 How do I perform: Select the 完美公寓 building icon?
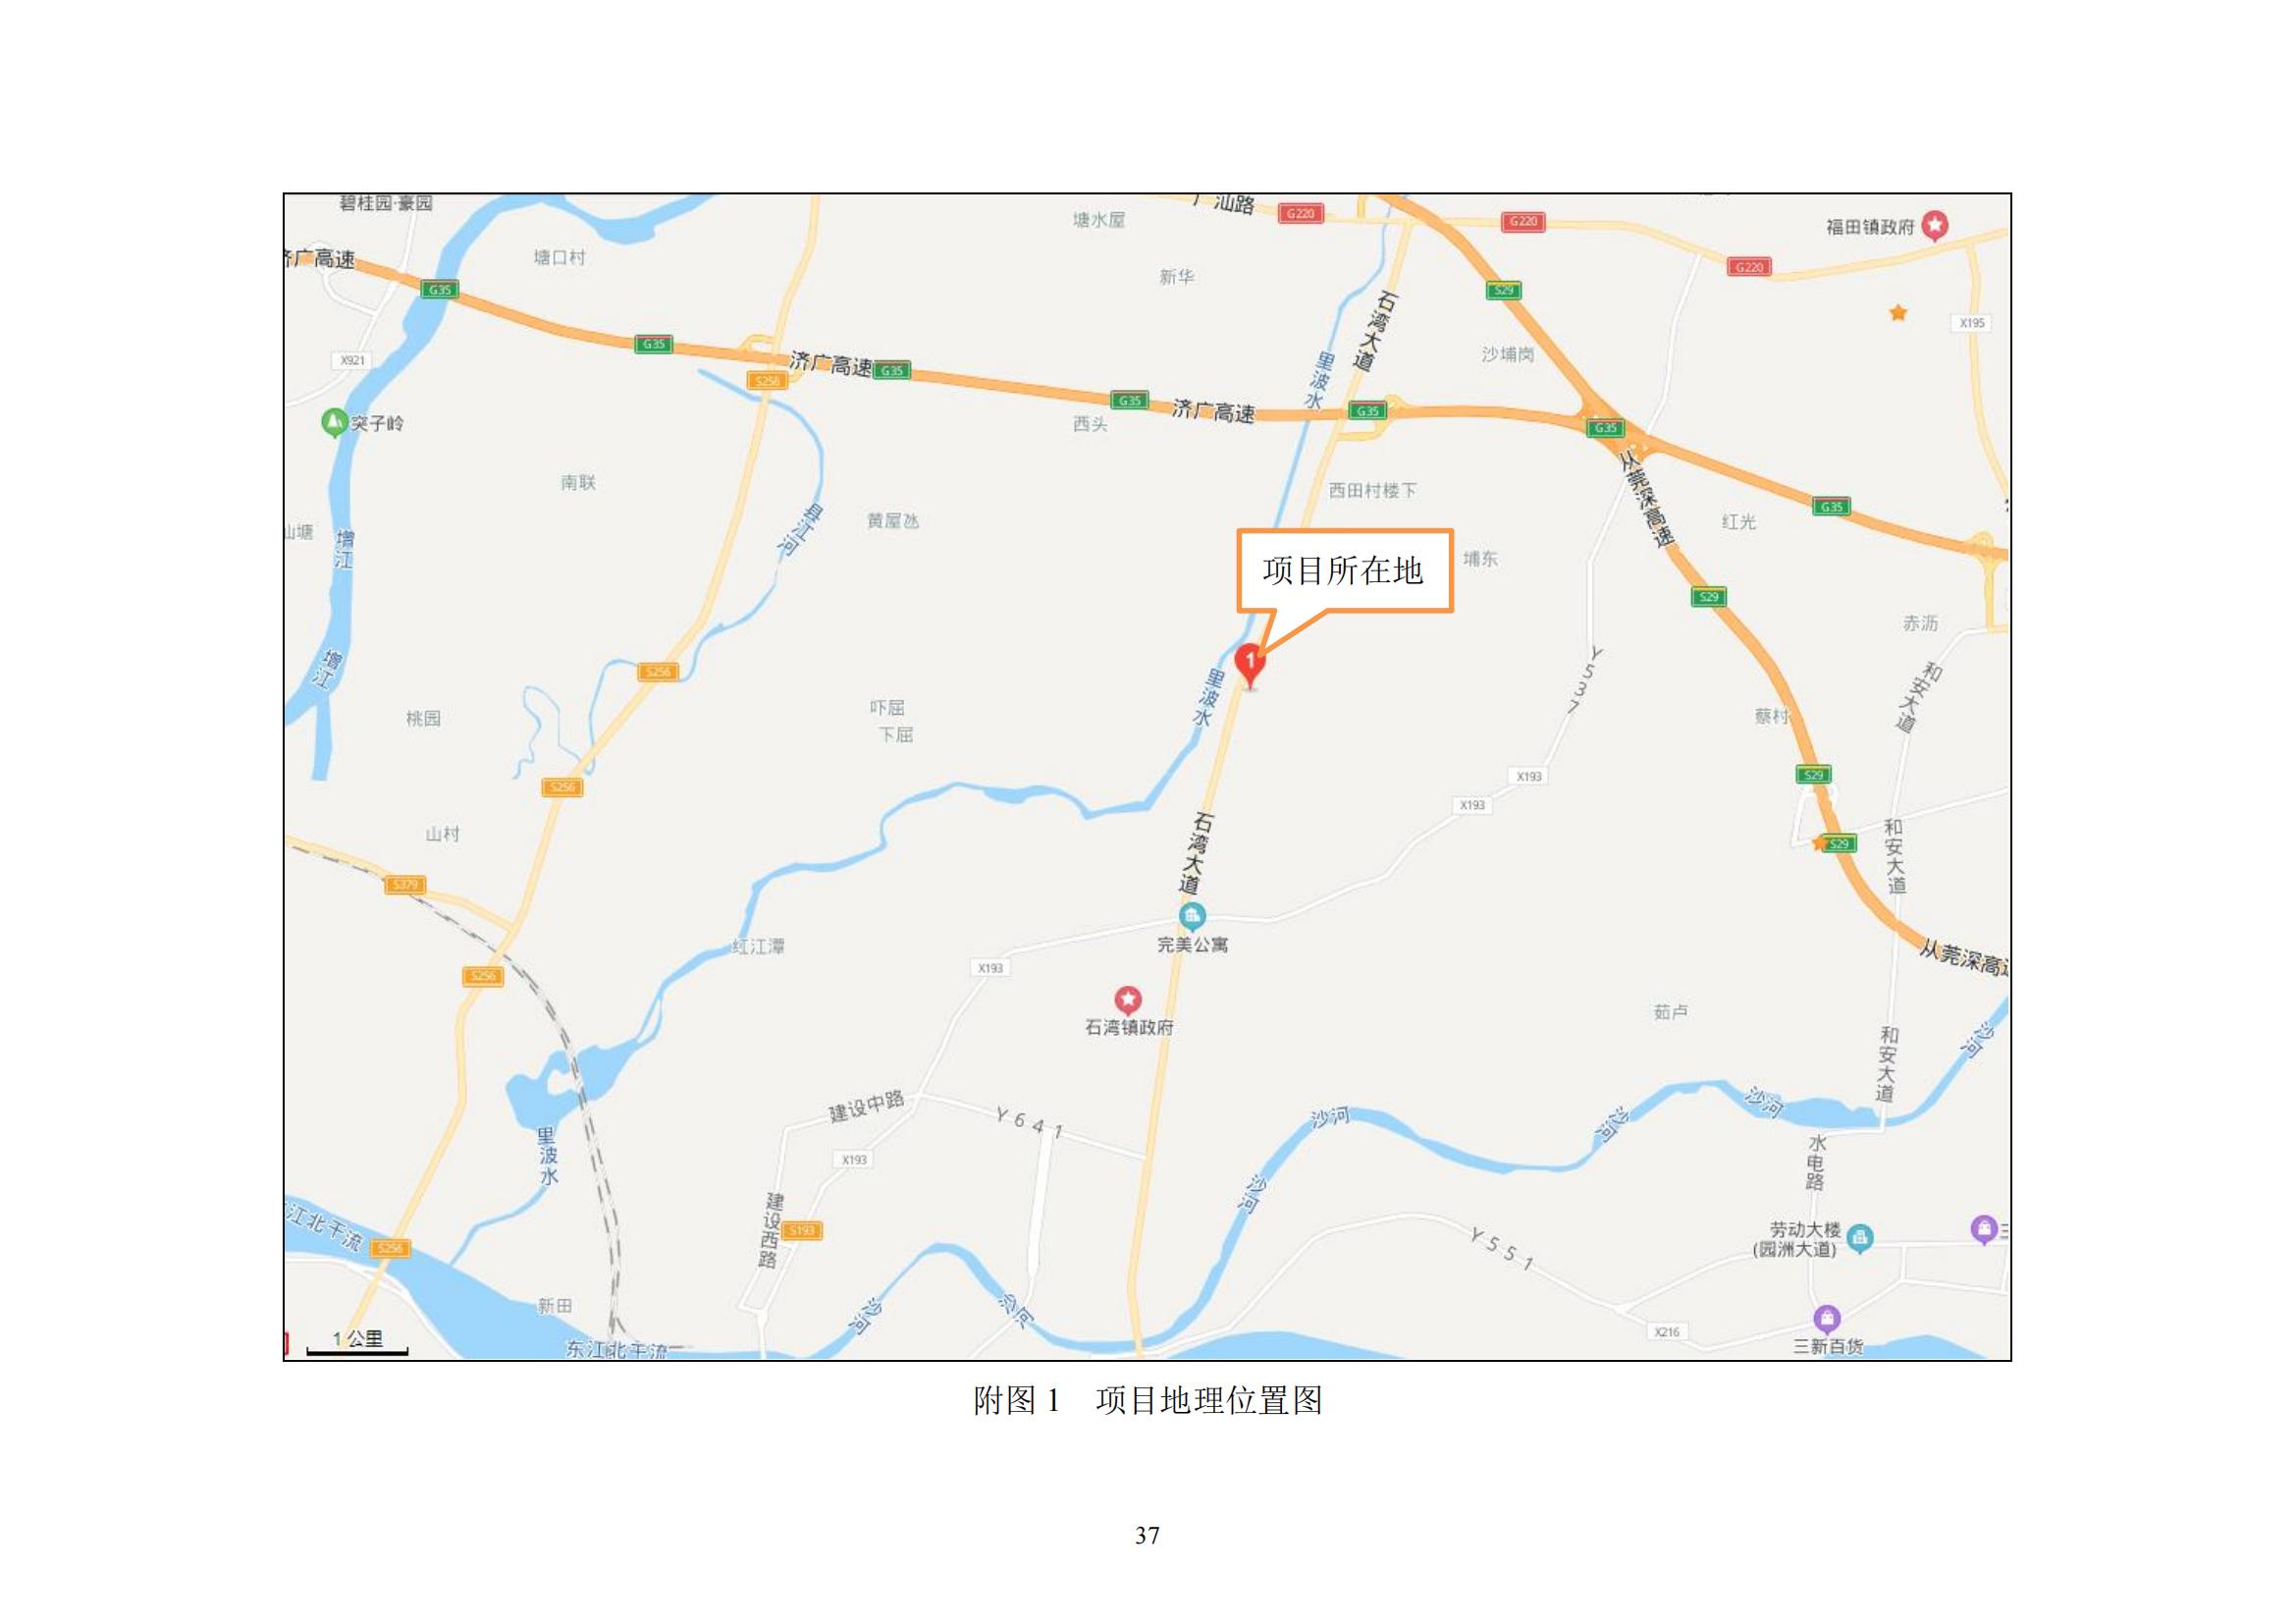(x=1191, y=915)
